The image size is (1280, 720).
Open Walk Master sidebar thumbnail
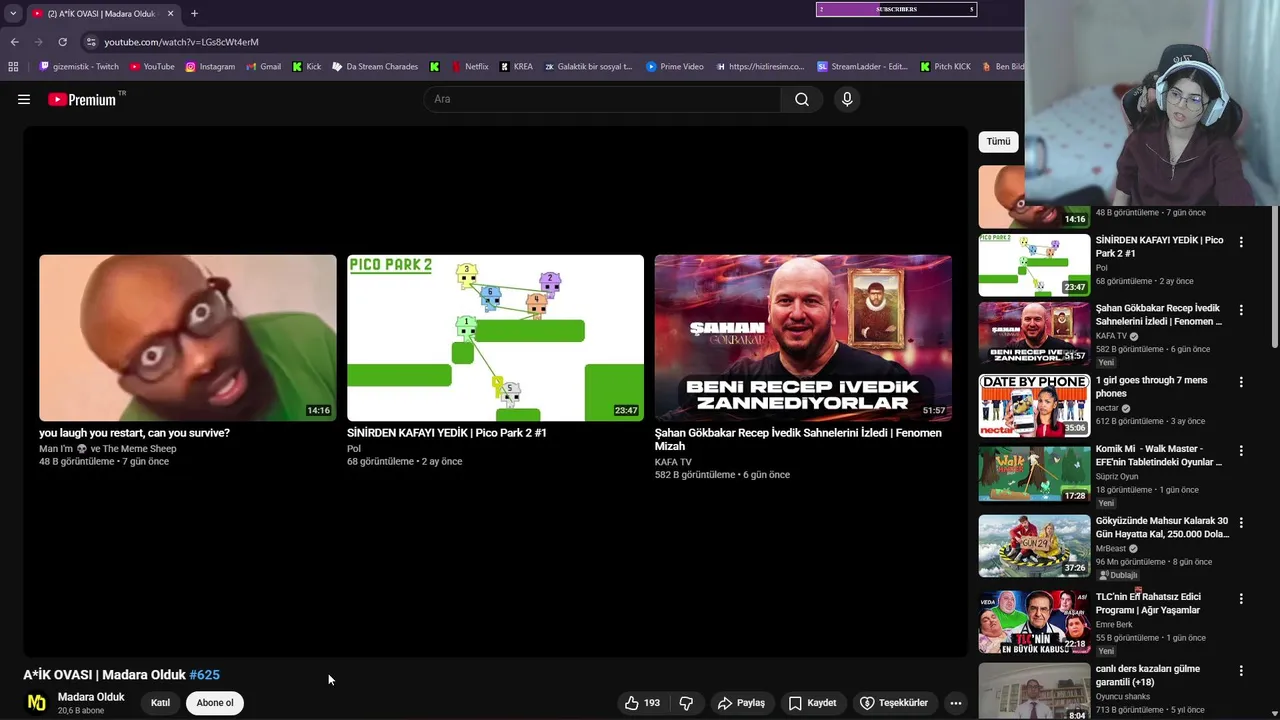click(1034, 474)
